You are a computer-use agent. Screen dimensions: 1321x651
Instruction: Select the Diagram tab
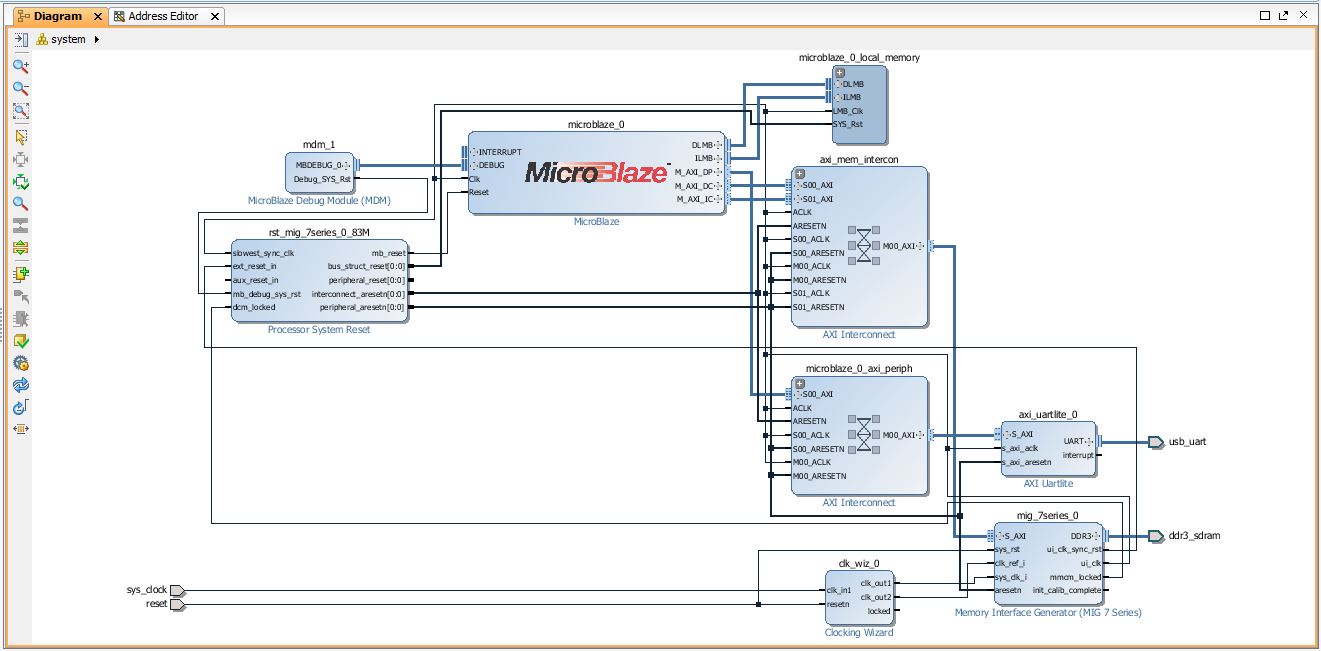pyautogui.click(x=57, y=16)
